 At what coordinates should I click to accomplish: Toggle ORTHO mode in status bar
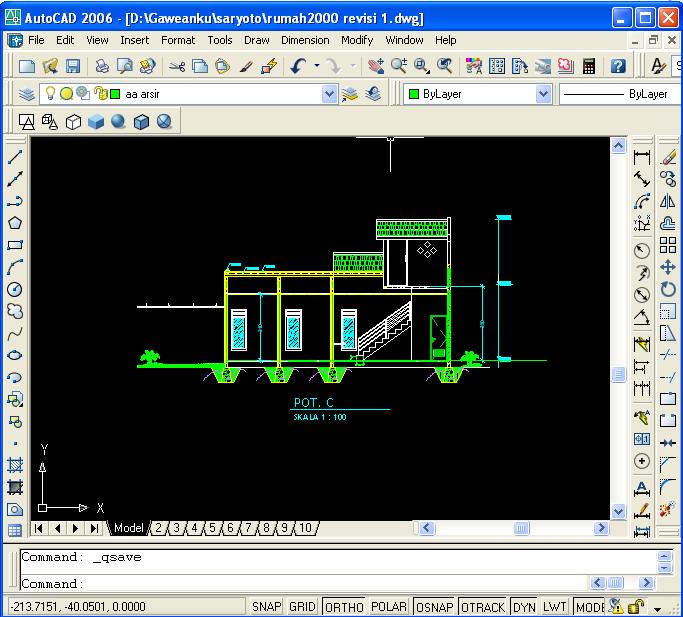344,607
